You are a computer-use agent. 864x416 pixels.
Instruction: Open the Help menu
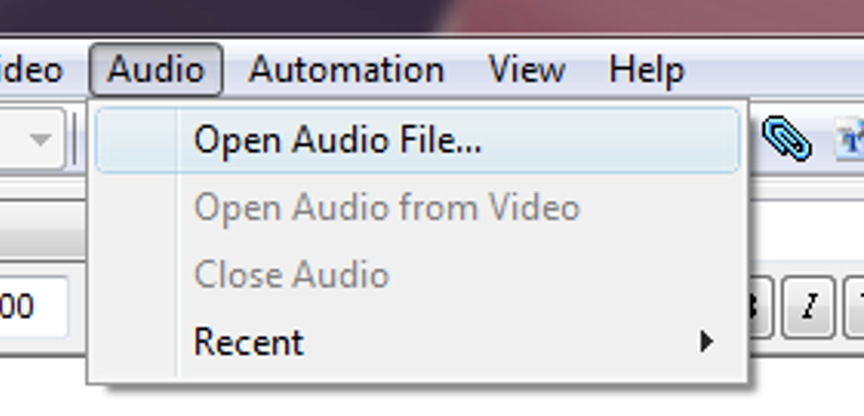646,70
